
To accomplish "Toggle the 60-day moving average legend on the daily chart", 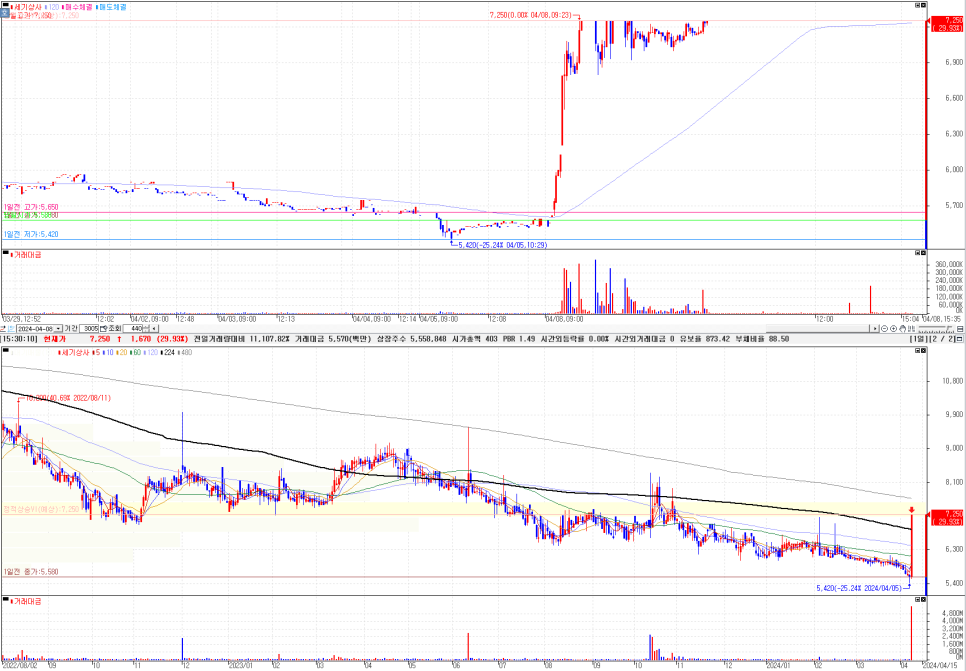I will point(135,352).
